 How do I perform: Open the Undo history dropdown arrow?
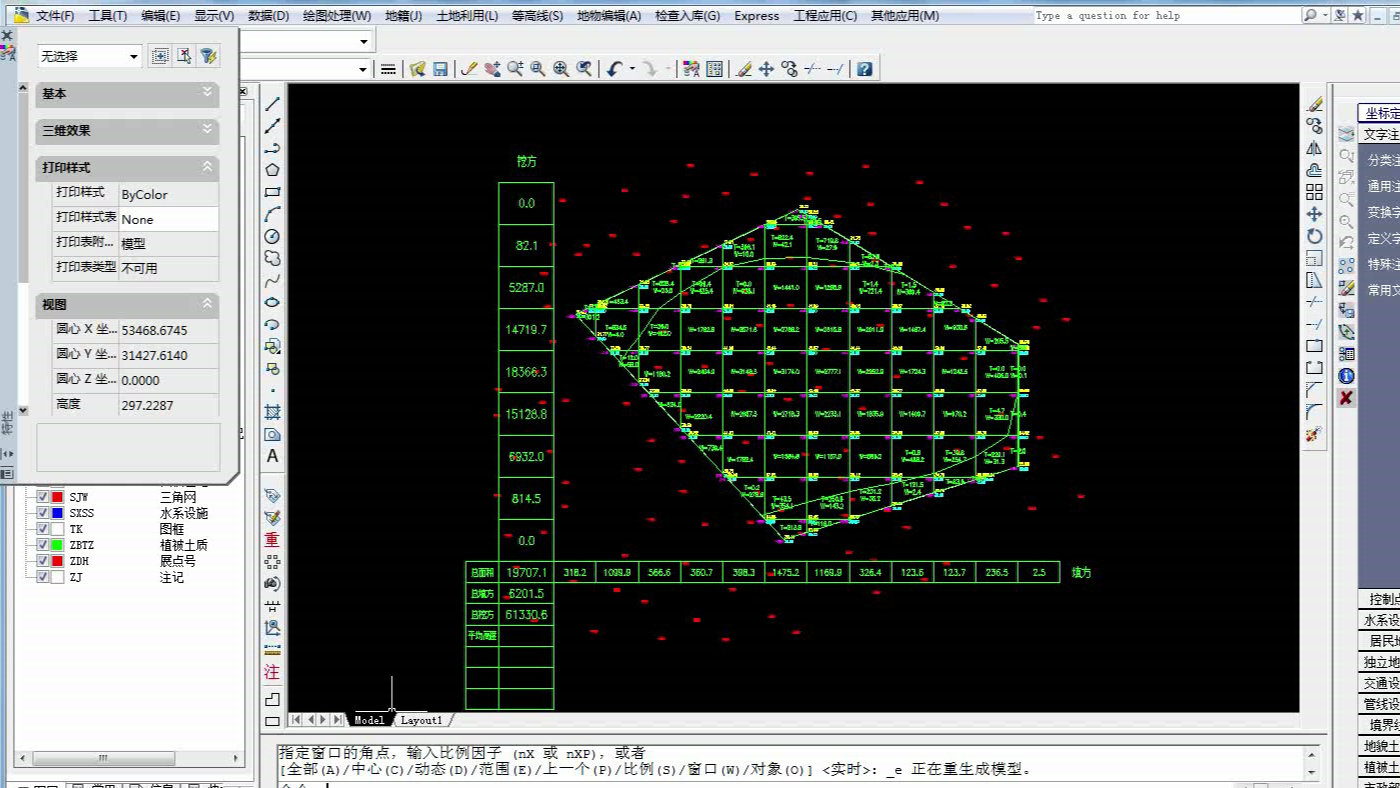(632, 69)
